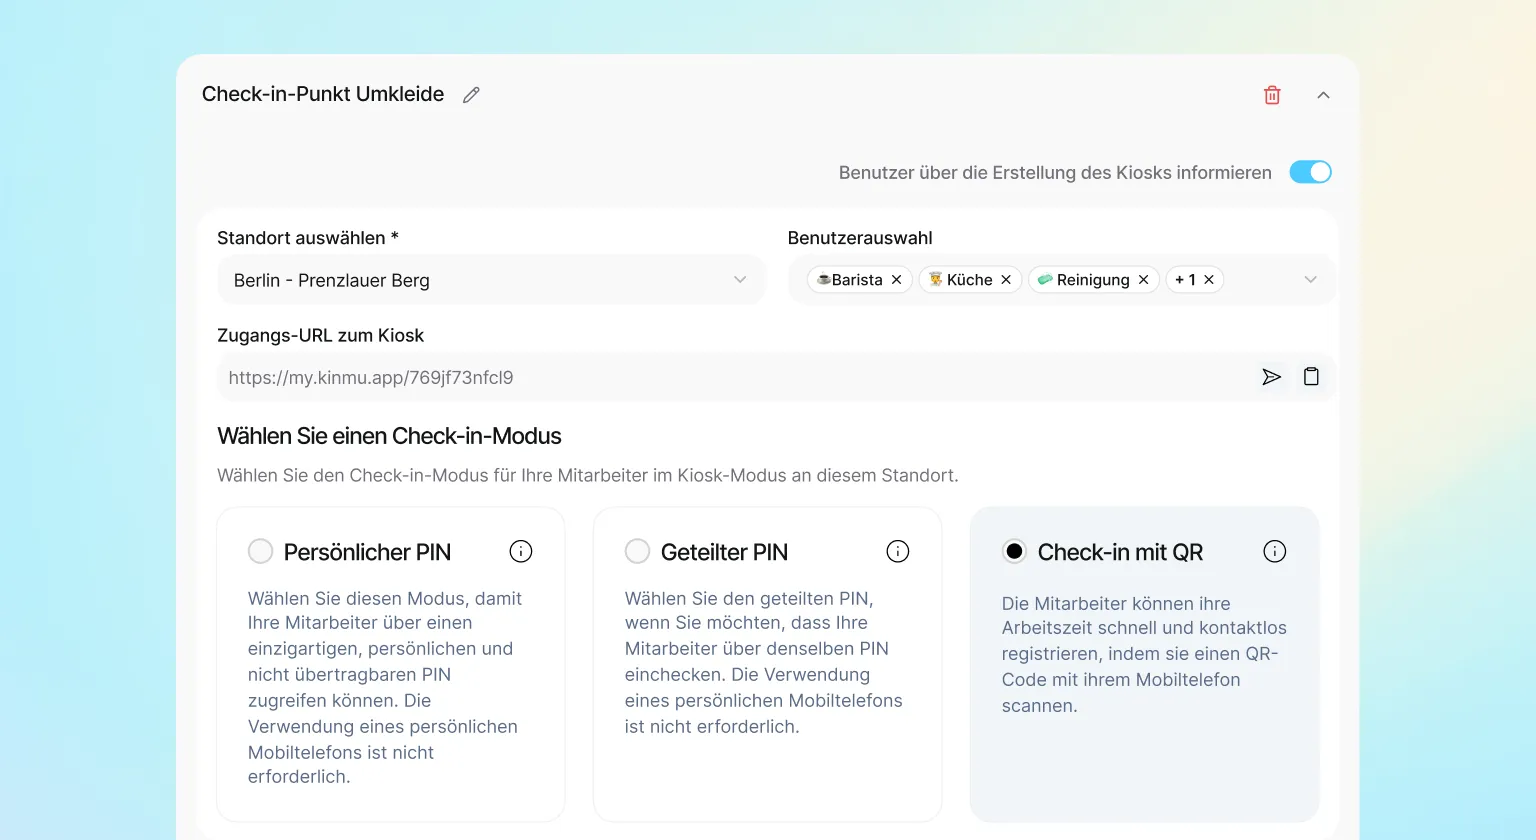Click the Zugangs-URL zum Kiosk field
1536x840 pixels.
(x=776, y=377)
